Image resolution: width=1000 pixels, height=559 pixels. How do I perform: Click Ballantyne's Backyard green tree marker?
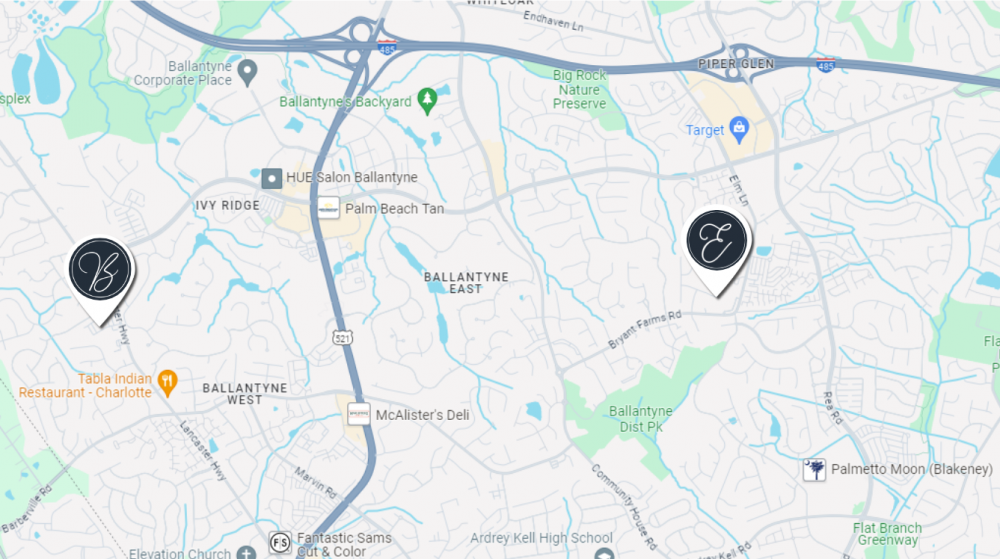427,101
